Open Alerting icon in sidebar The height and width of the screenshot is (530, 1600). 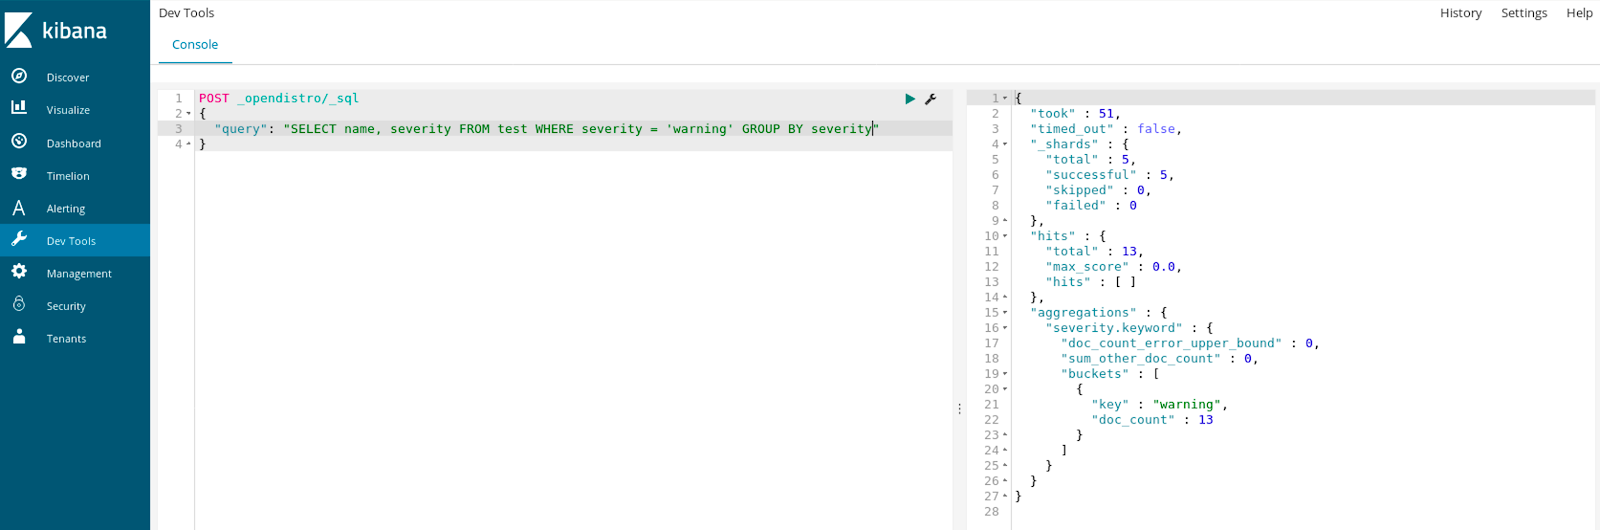click(x=19, y=208)
